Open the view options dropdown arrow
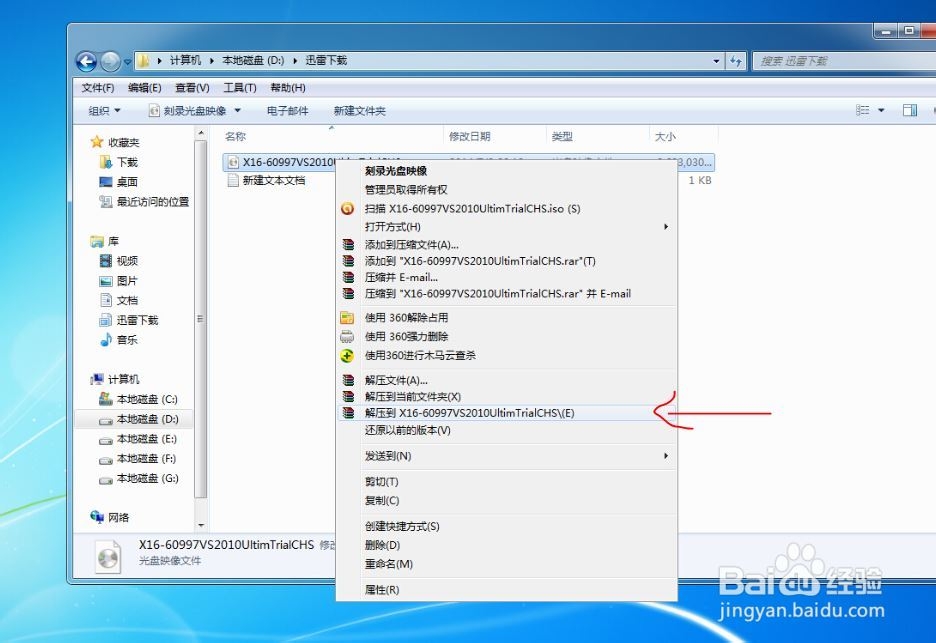 click(x=881, y=110)
